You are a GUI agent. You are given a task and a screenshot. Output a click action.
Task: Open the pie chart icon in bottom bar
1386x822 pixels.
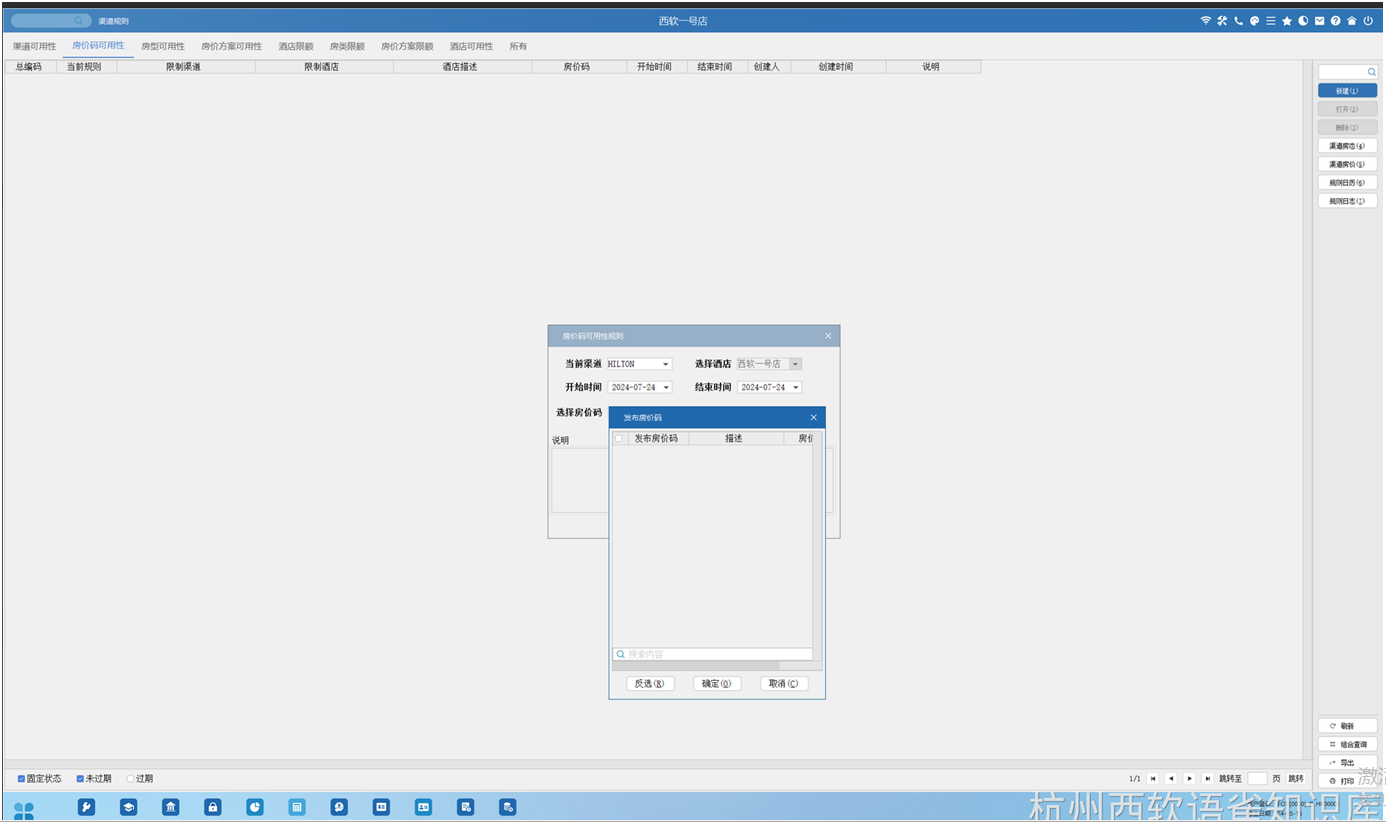[255, 807]
